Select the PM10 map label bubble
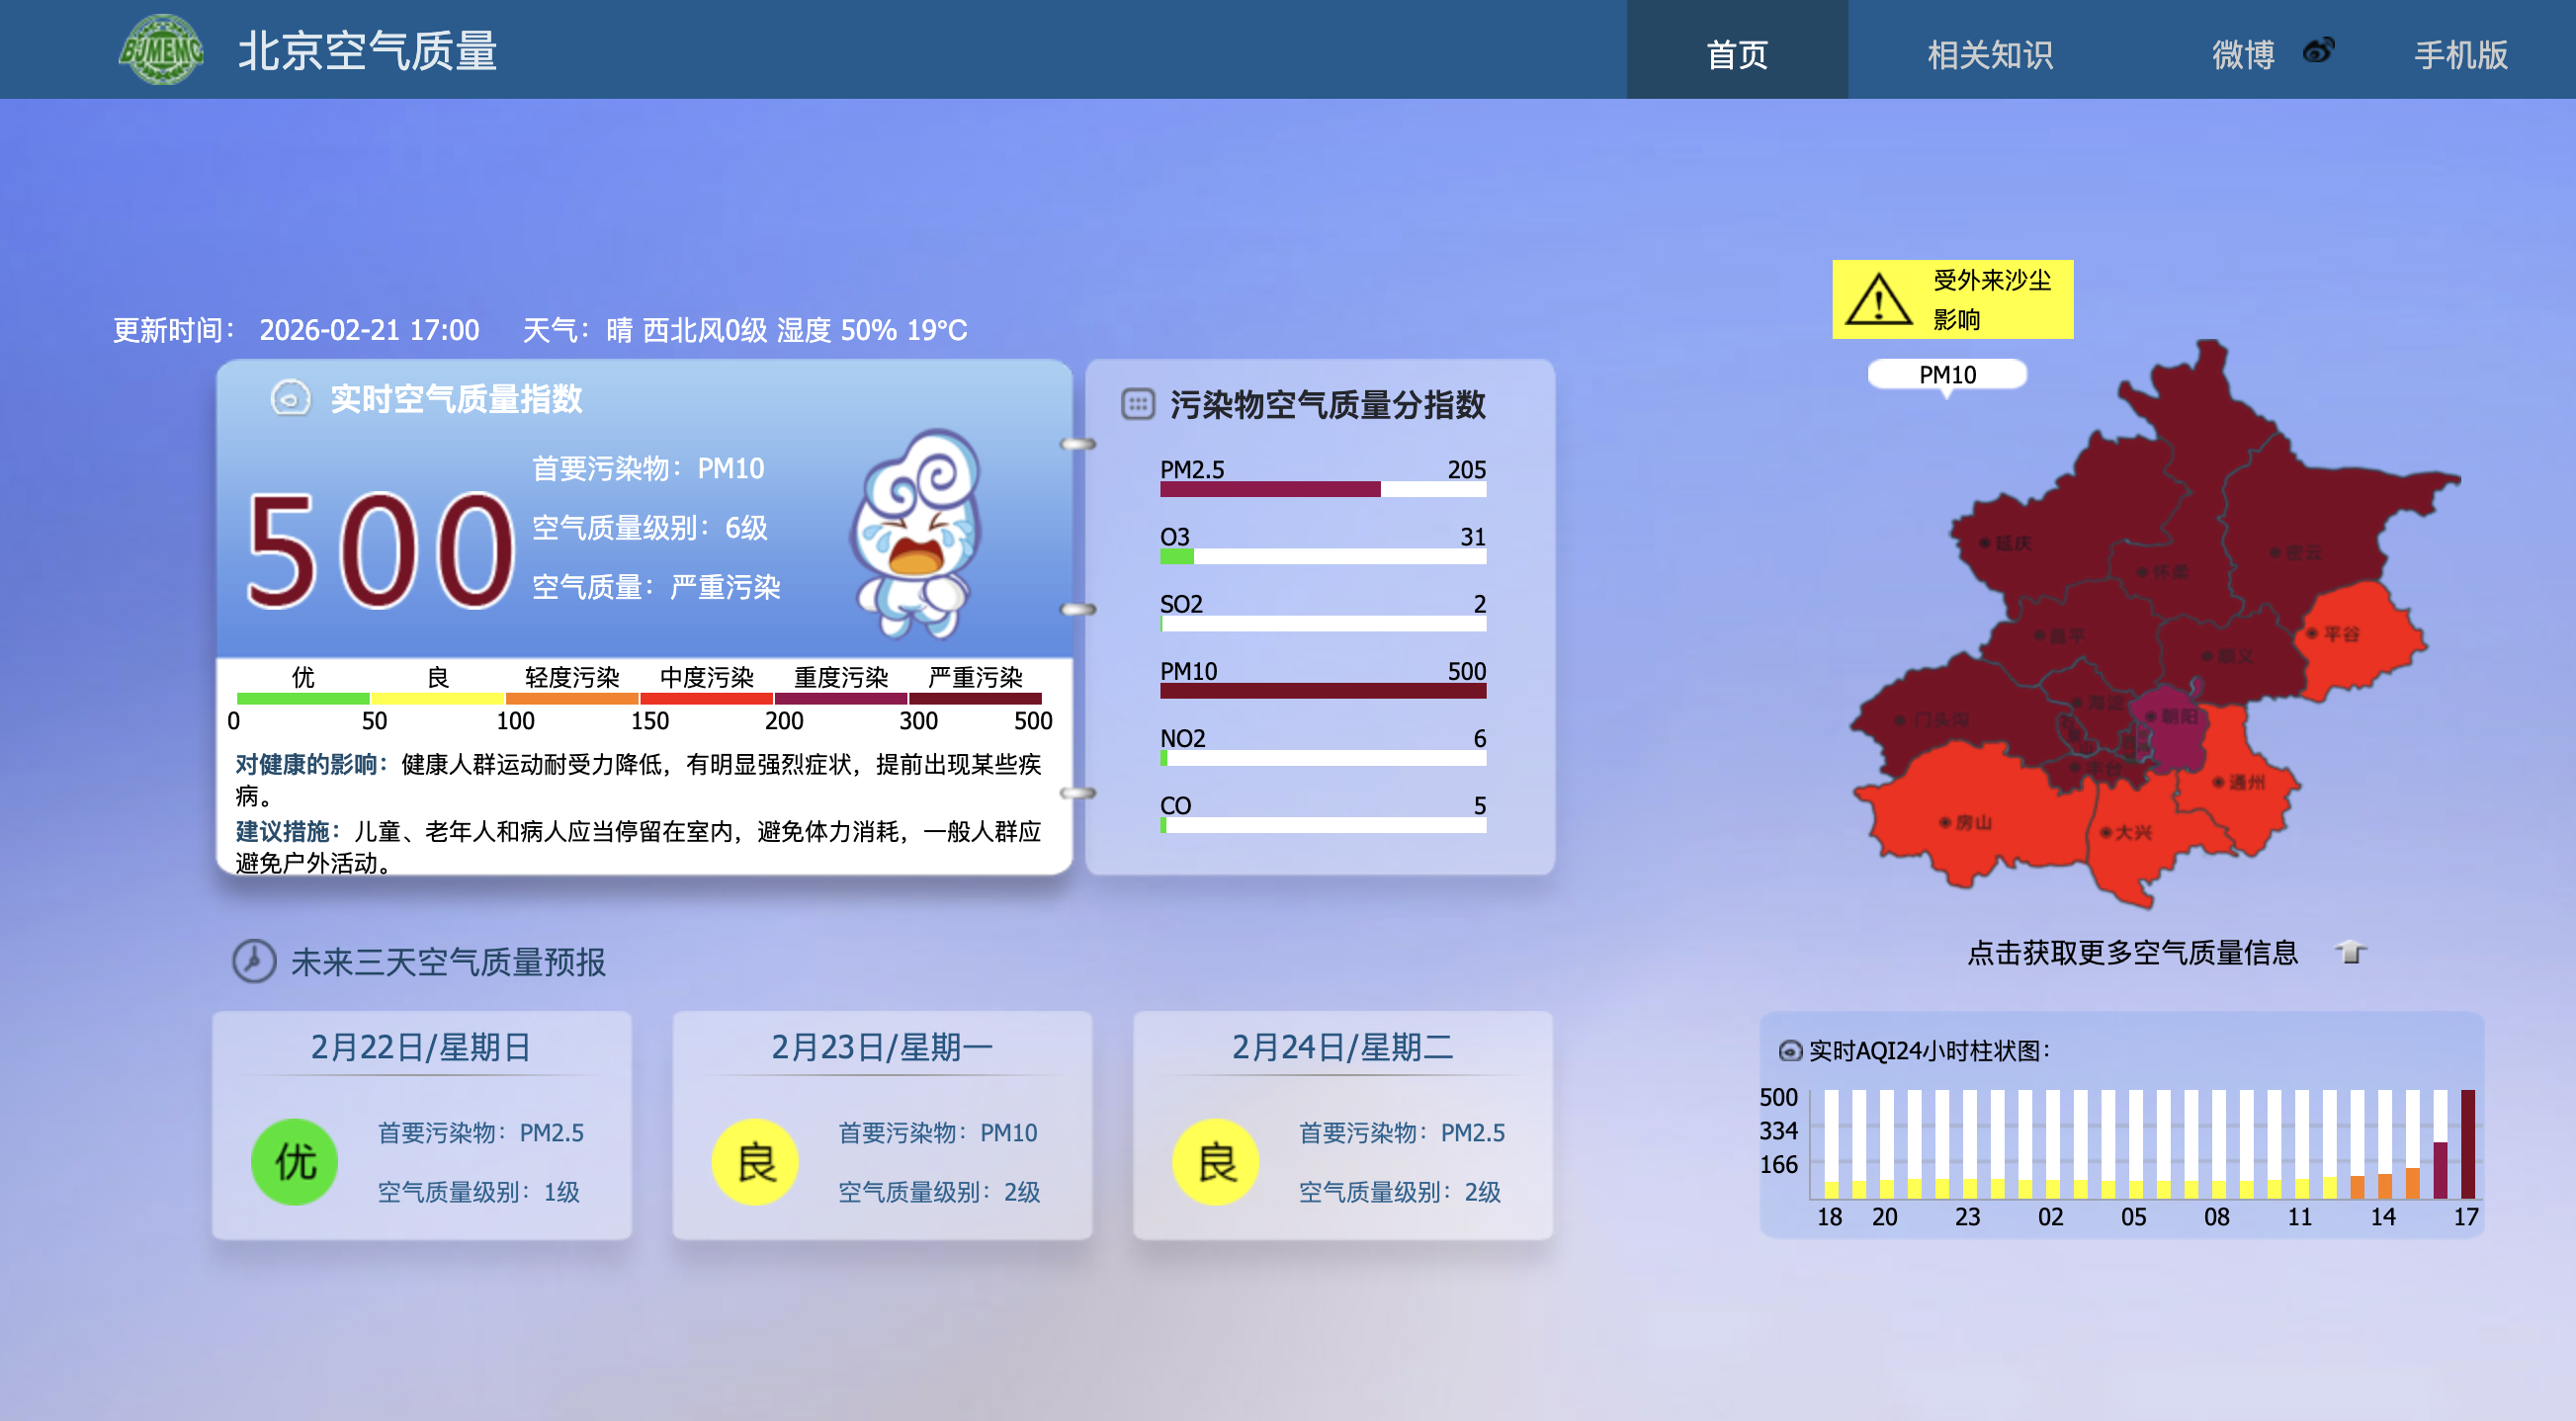This screenshot has height=1421, width=2576. click(1946, 374)
